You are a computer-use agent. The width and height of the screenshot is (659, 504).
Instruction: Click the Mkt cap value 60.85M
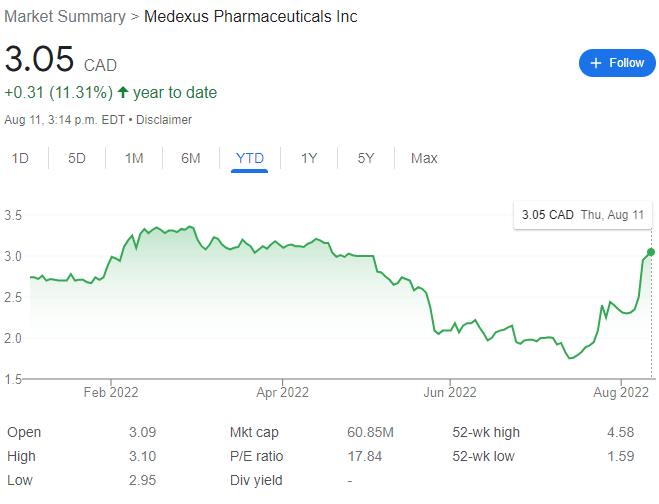pos(370,432)
